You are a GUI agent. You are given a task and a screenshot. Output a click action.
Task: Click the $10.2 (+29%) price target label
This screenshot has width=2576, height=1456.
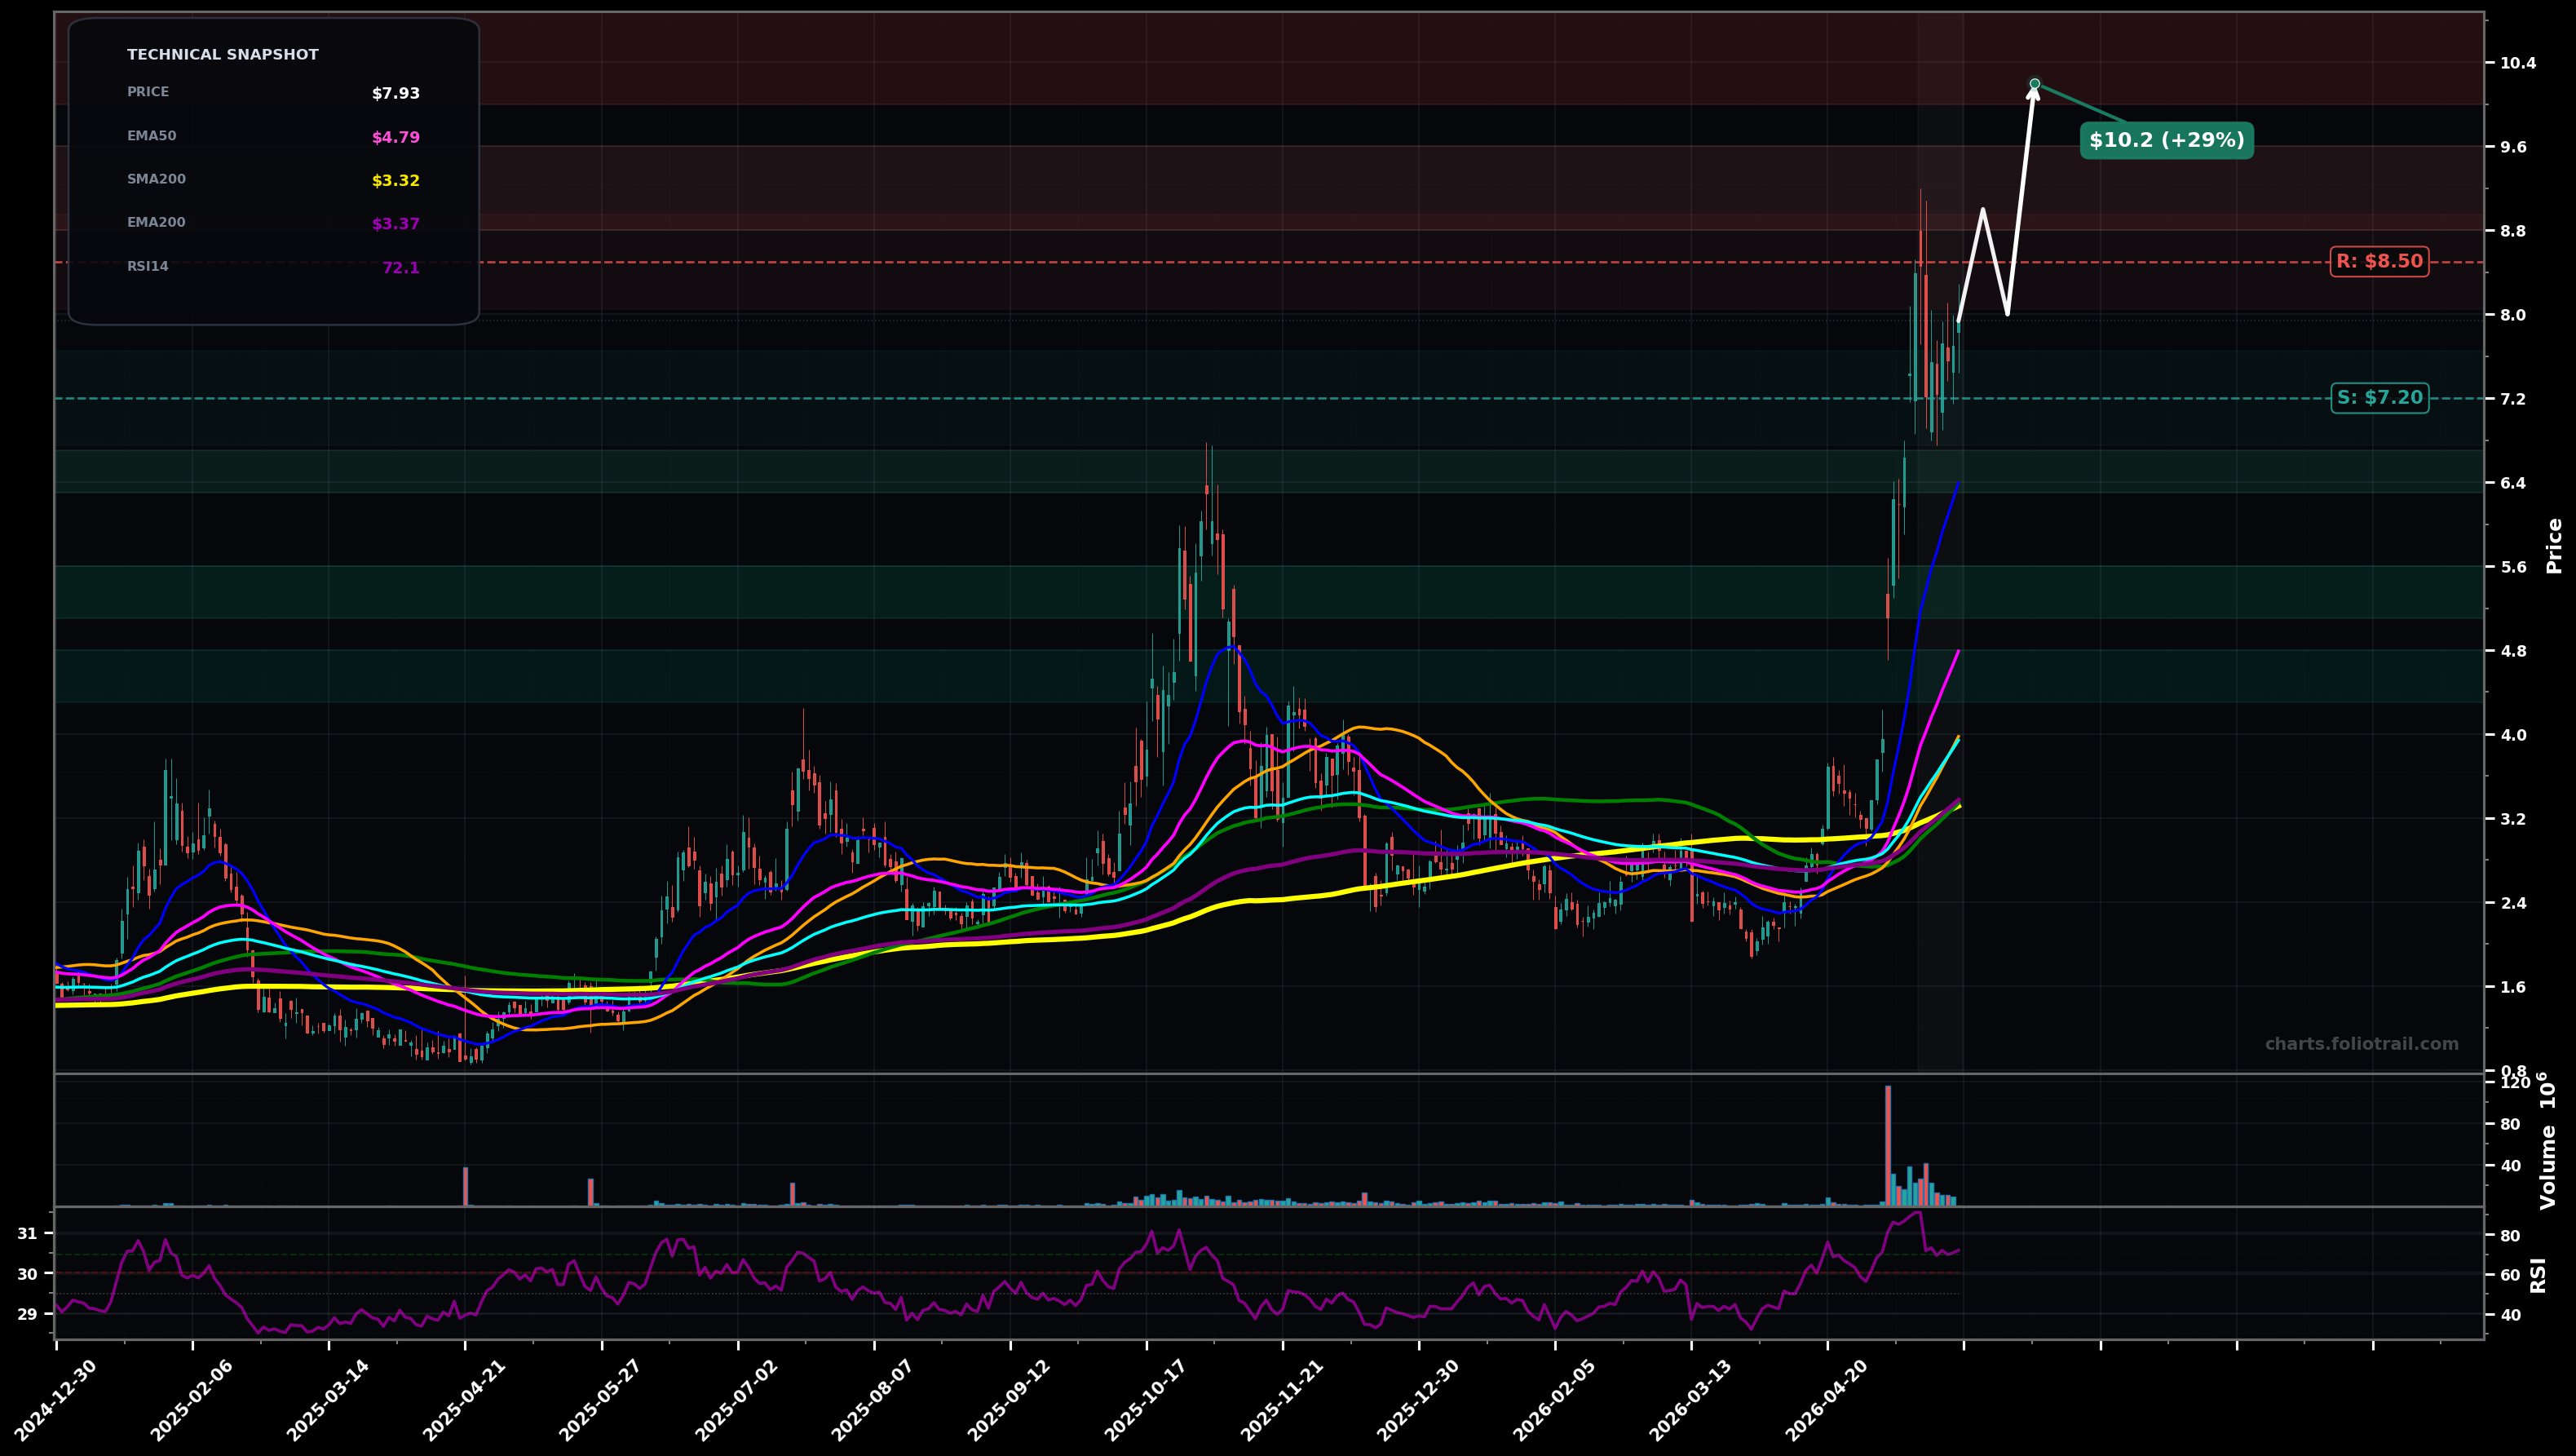point(2166,140)
